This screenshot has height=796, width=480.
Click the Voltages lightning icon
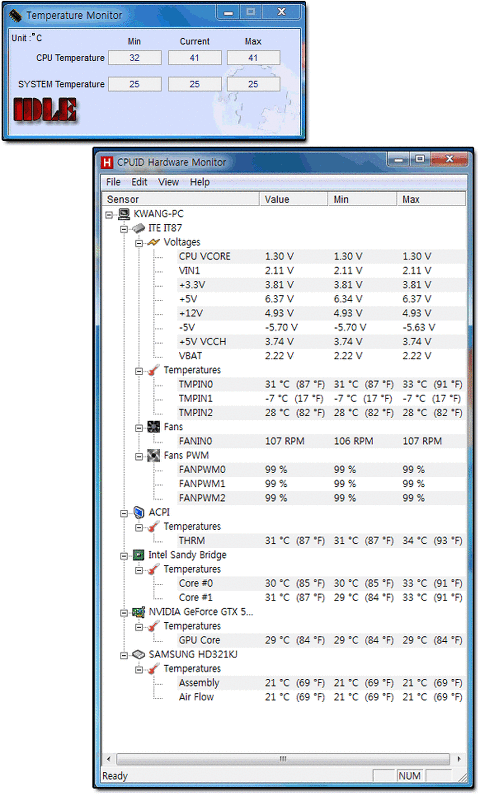154,242
